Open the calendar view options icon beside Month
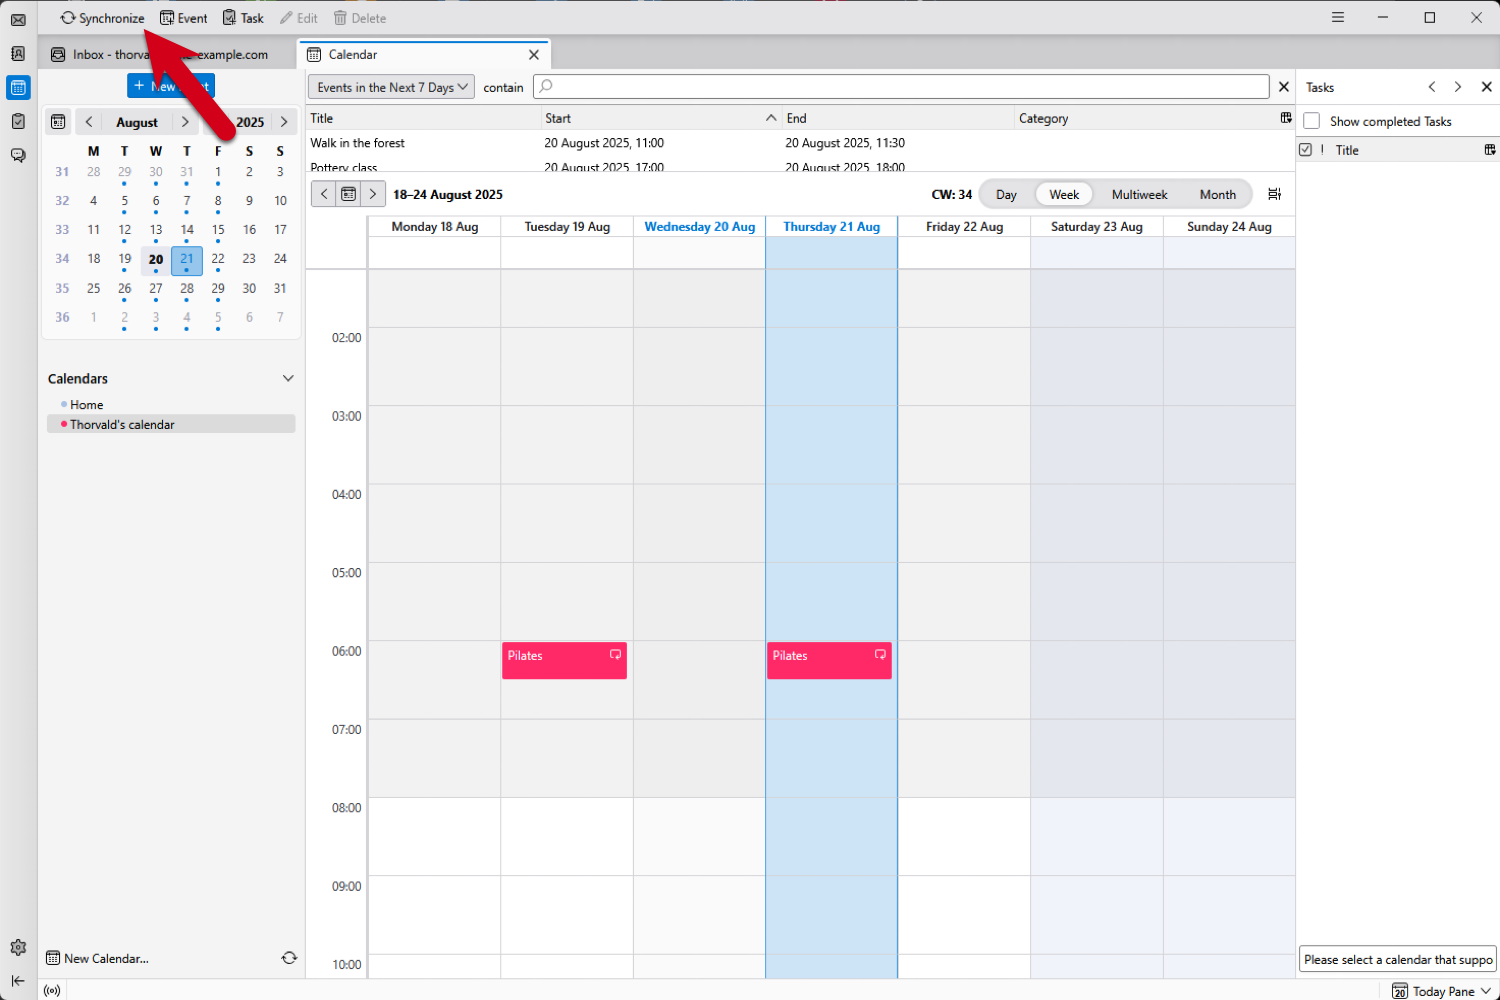Image resolution: width=1500 pixels, height=1000 pixels. 1274,194
